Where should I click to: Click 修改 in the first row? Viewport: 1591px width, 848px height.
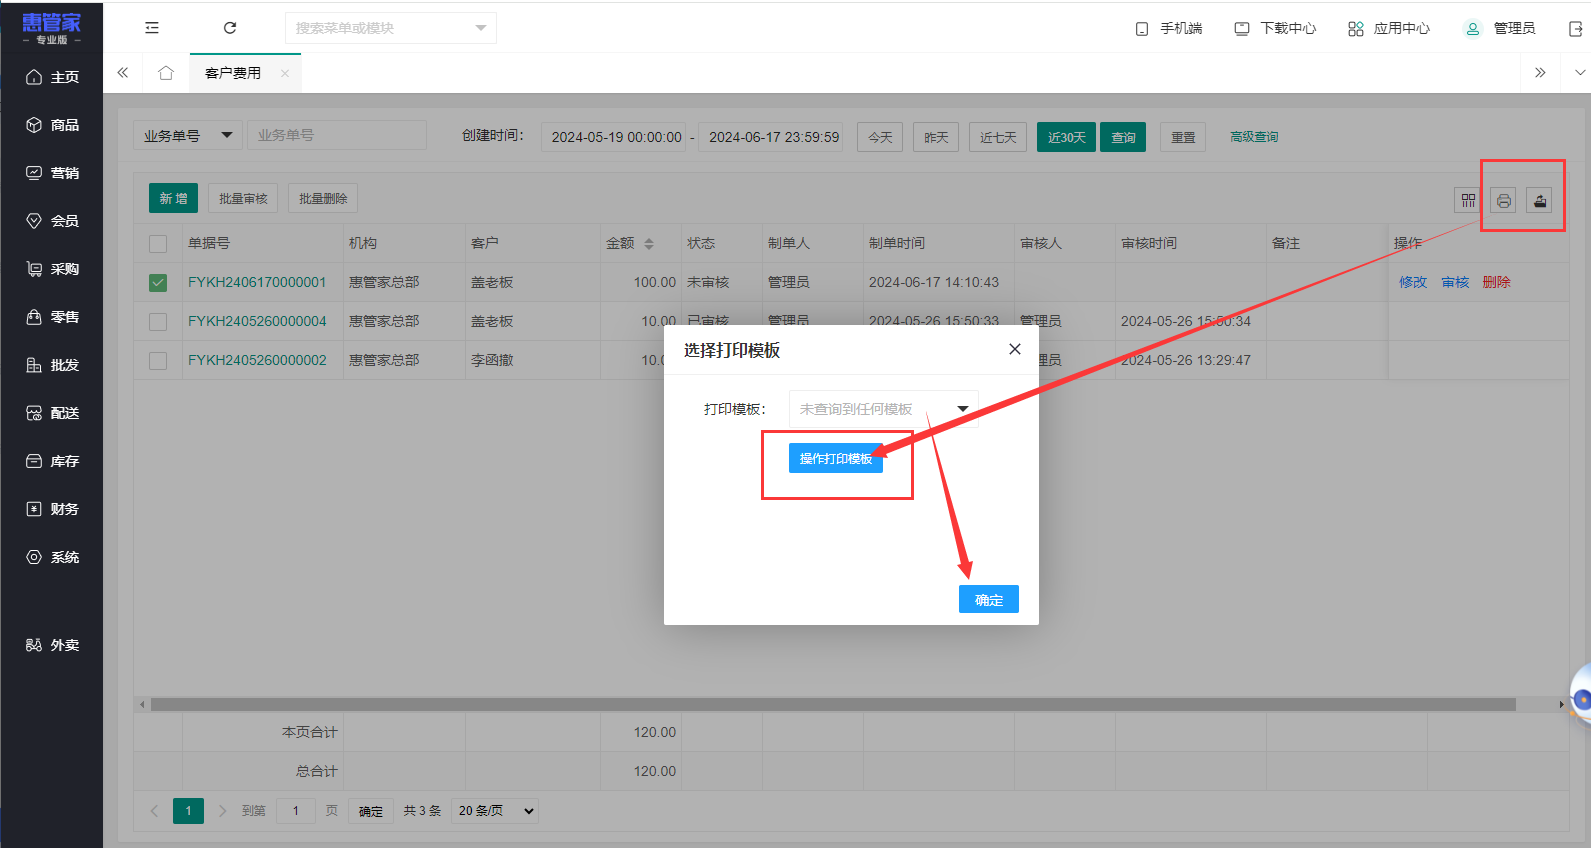(1413, 282)
